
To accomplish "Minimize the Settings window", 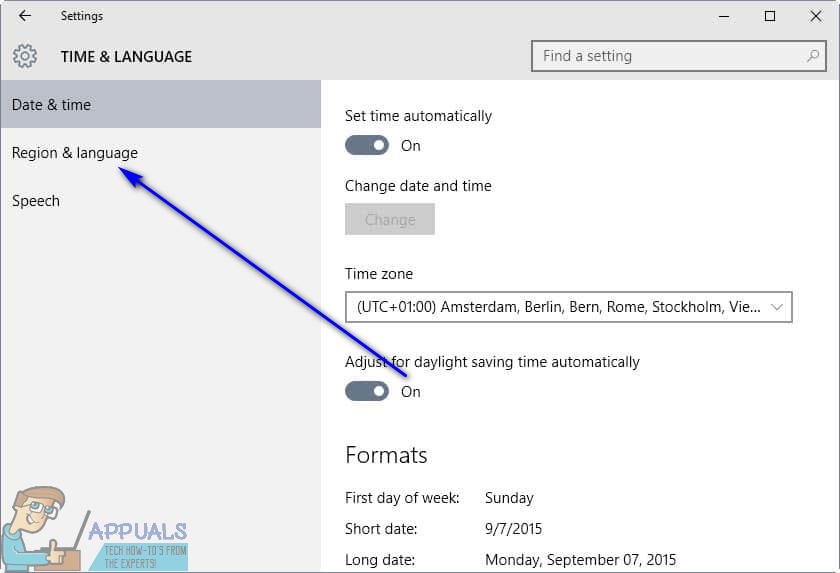I will click(723, 16).
